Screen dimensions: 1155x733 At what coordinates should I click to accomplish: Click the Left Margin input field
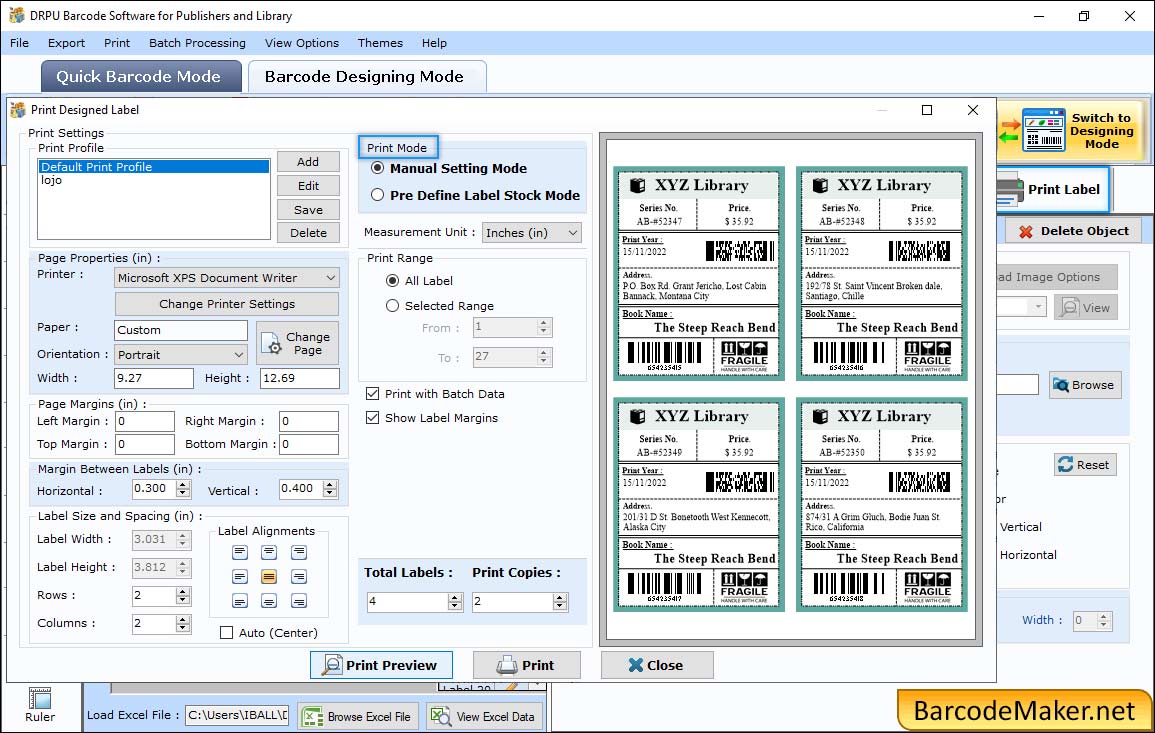pos(144,421)
